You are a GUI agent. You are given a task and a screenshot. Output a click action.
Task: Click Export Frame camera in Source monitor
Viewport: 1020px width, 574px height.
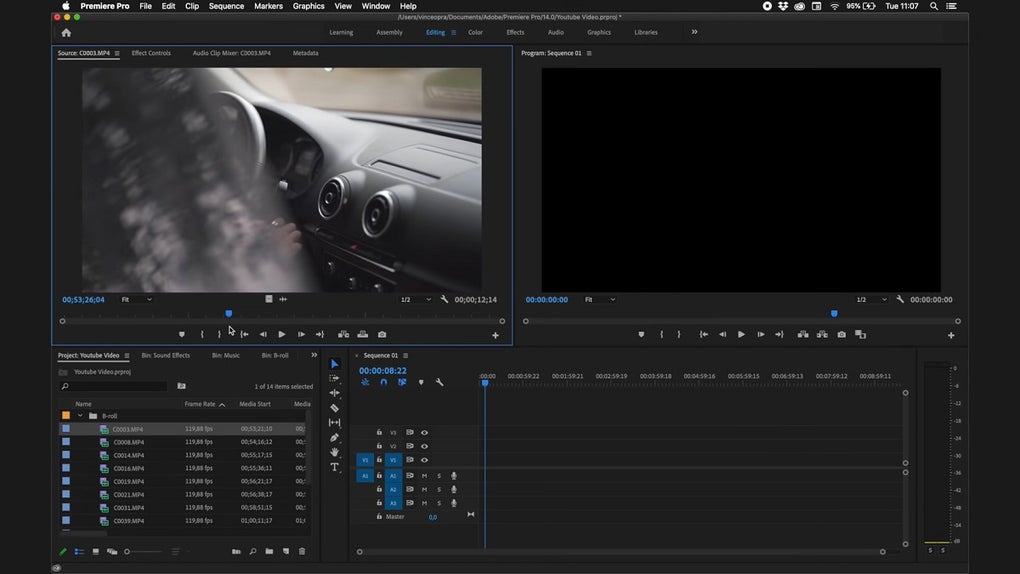[x=382, y=334]
